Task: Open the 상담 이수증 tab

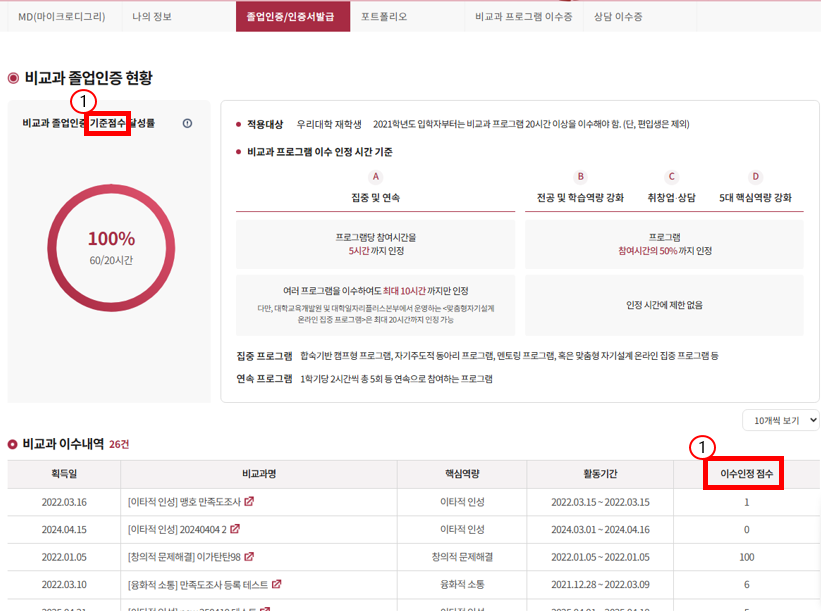Action: pyautogui.click(x=617, y=17)
